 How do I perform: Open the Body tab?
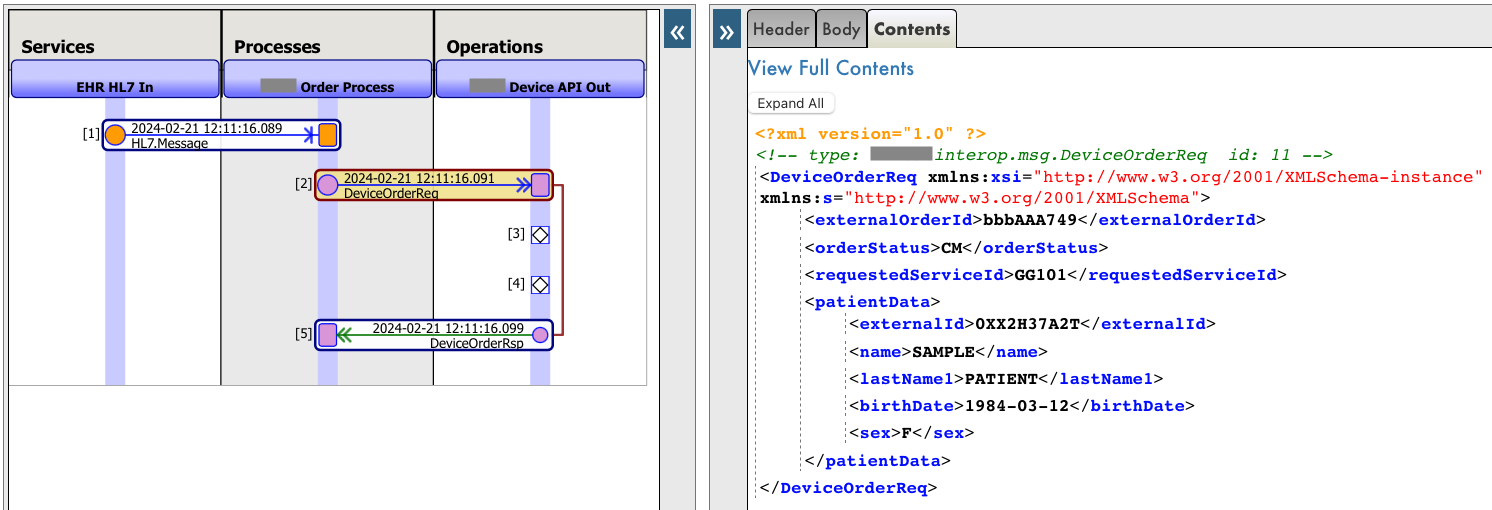[x=841, y=29]
